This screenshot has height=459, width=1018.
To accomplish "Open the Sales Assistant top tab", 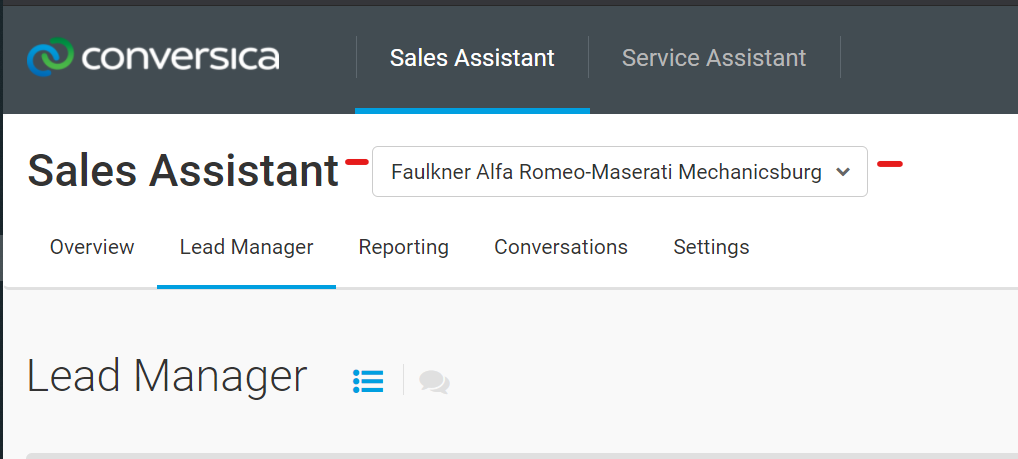I will tap(472, 58).
